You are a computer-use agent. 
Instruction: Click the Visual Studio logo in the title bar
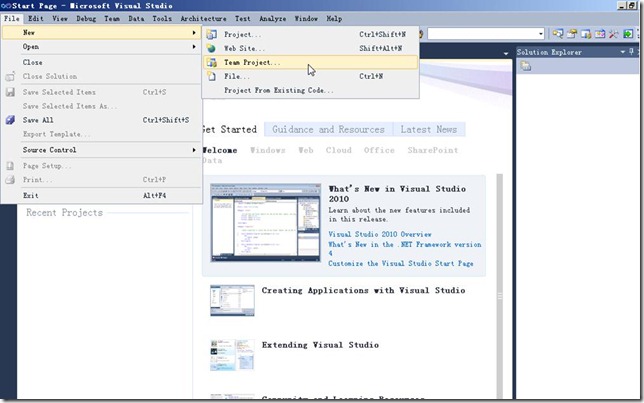[6, 5]
